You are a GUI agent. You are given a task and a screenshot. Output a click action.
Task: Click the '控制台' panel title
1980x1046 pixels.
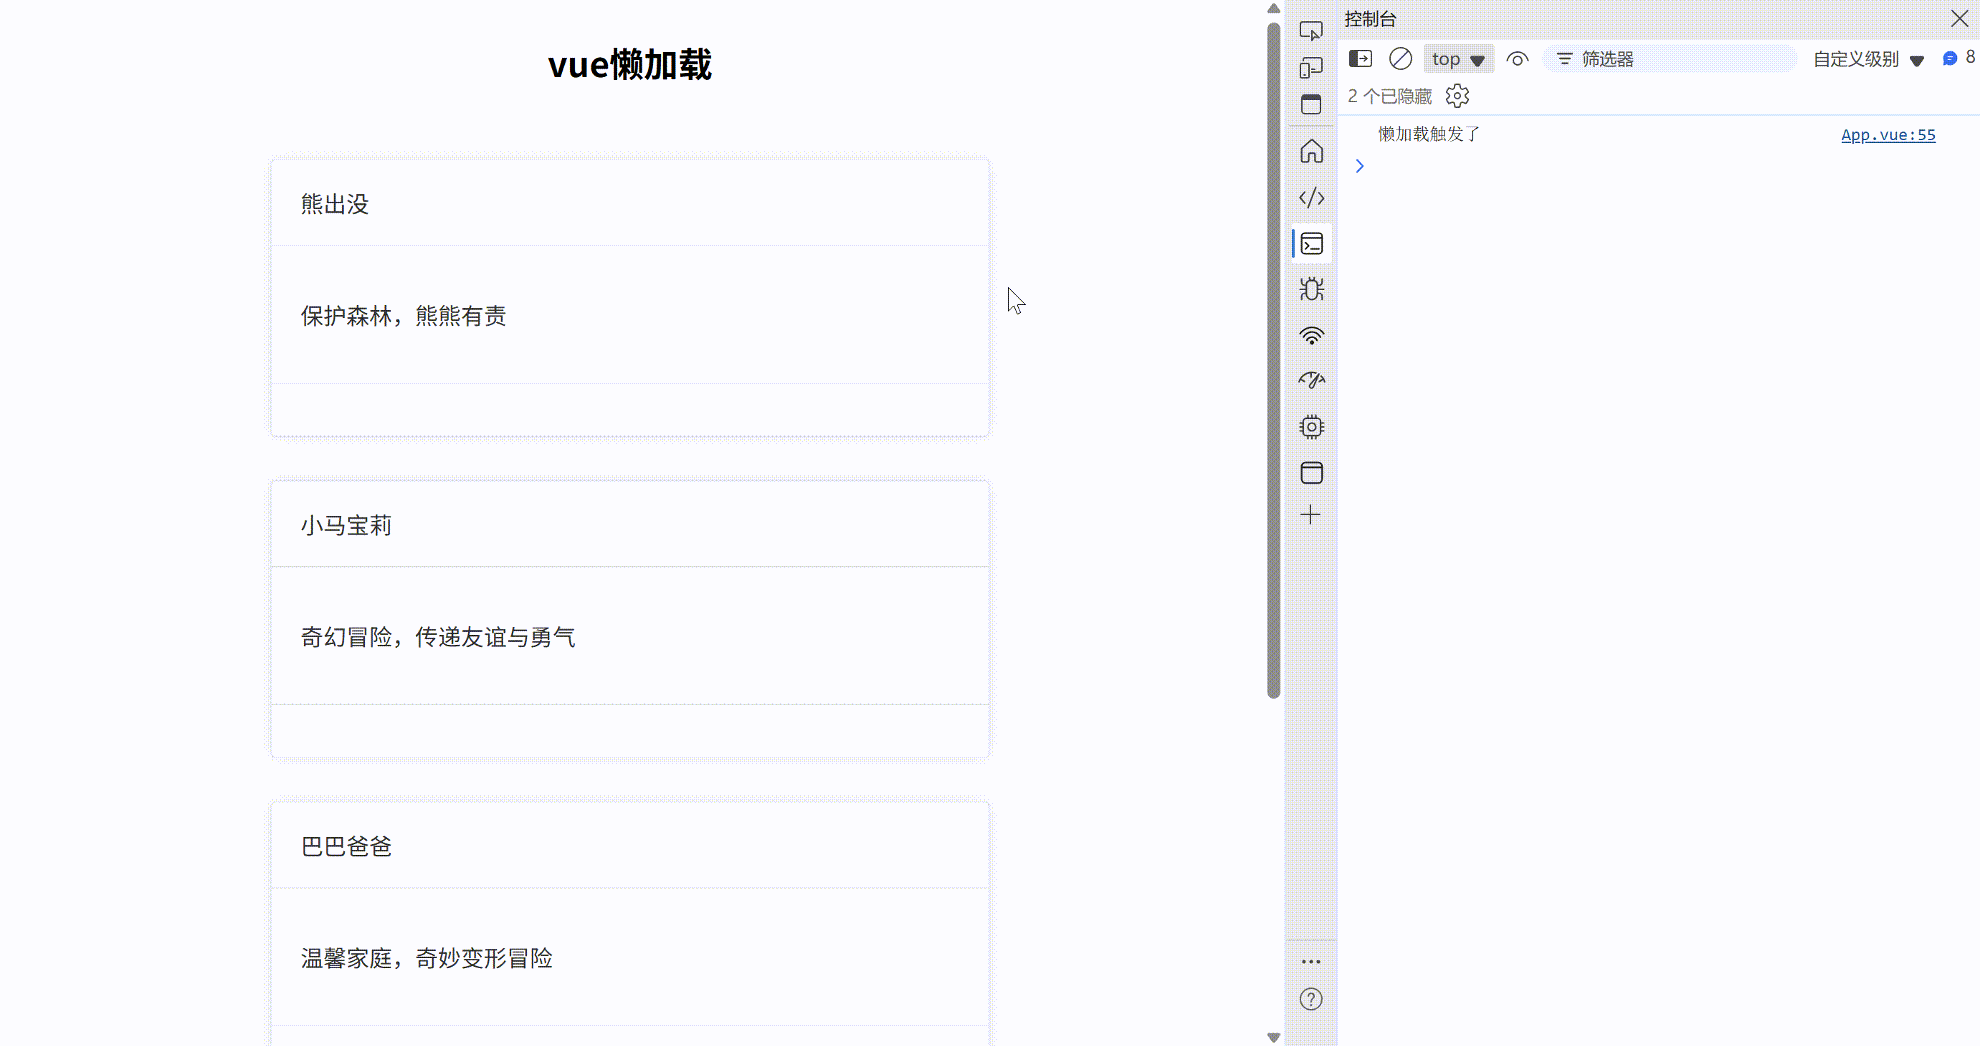point(1370,19)
